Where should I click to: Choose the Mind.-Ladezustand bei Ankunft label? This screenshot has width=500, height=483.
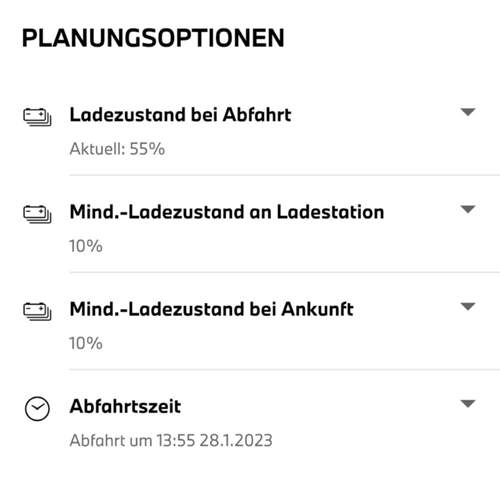tap(212, 309)
